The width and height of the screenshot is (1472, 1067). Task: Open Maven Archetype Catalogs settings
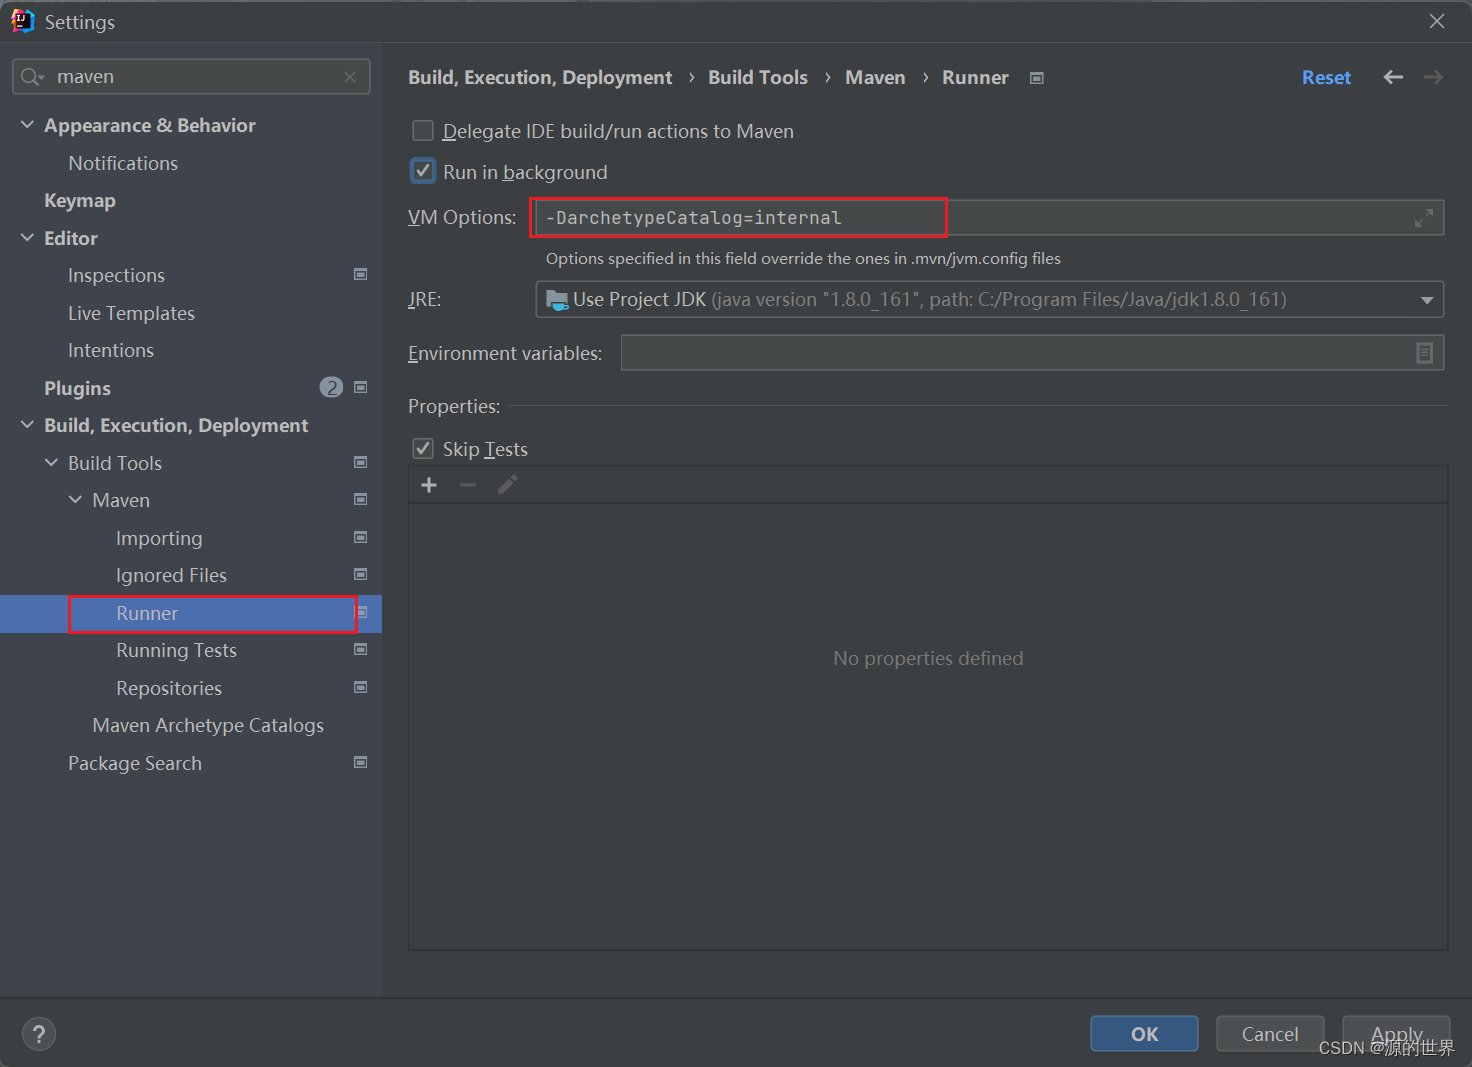[208, 725]
